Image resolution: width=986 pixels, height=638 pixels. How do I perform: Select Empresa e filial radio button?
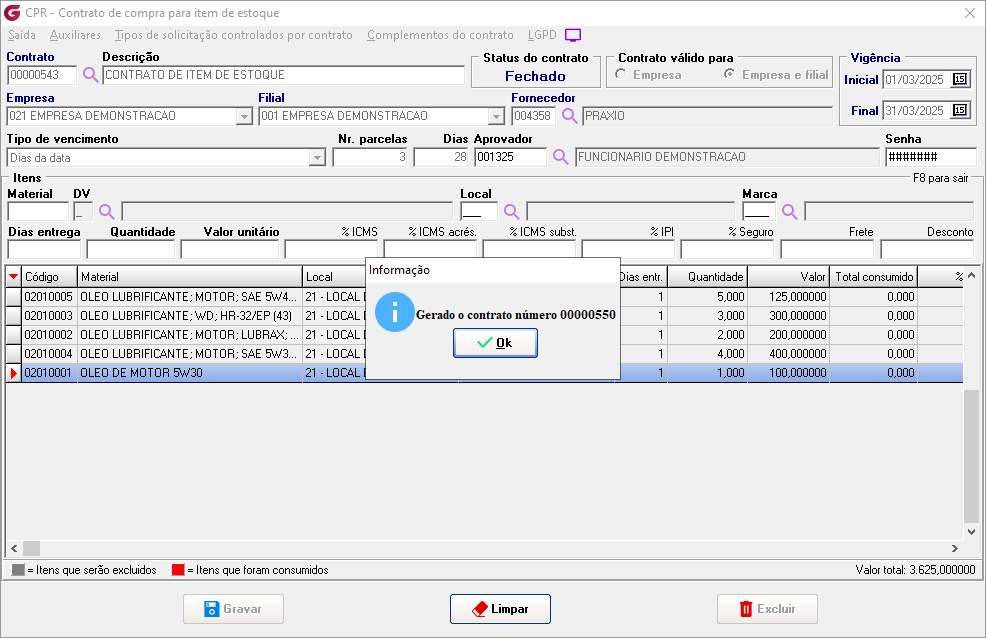729,74
